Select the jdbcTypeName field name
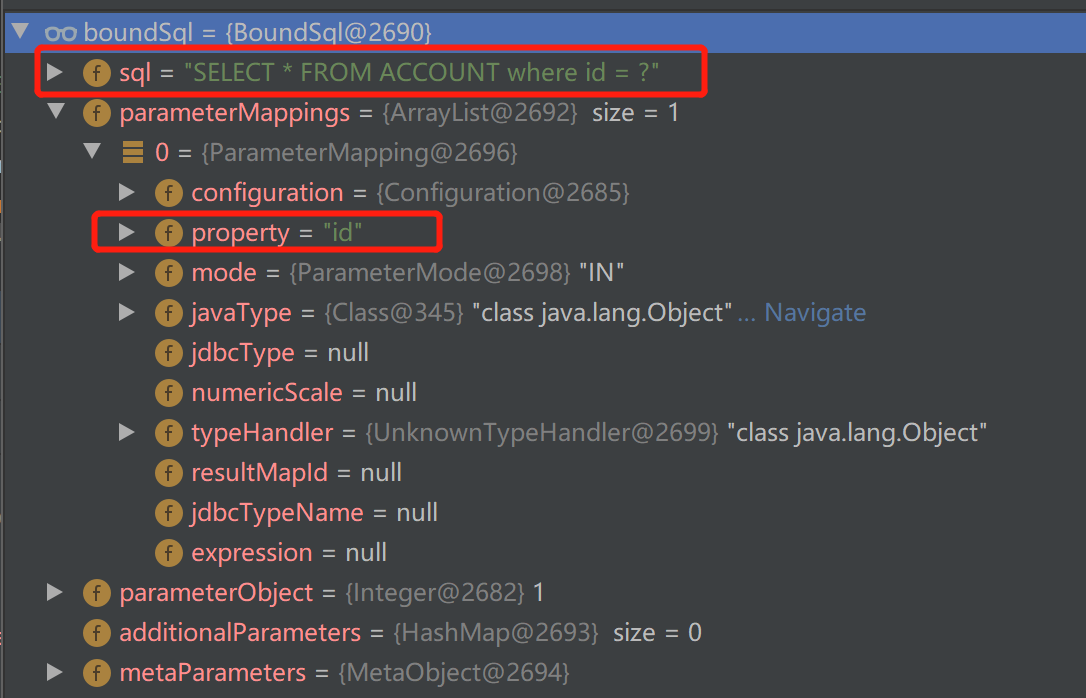The height and width of the screenshot is (698, 1086). point(278,513)
